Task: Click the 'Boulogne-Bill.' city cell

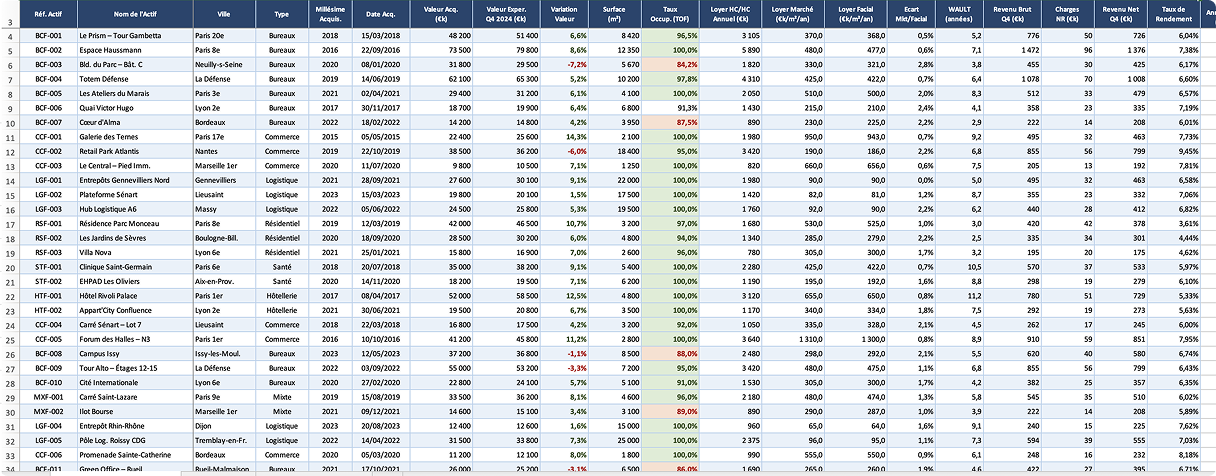Action: [223, 238]
